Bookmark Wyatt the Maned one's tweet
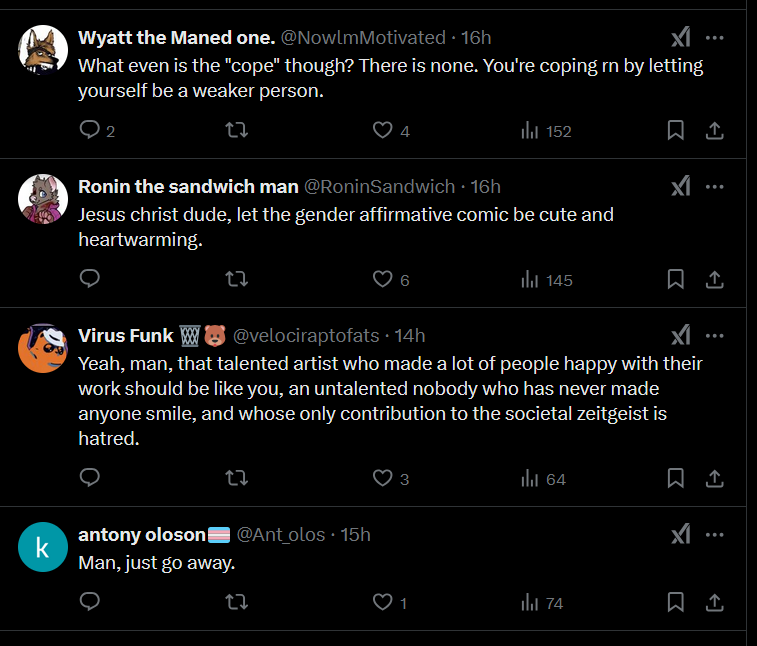 [x=675, y=130]
